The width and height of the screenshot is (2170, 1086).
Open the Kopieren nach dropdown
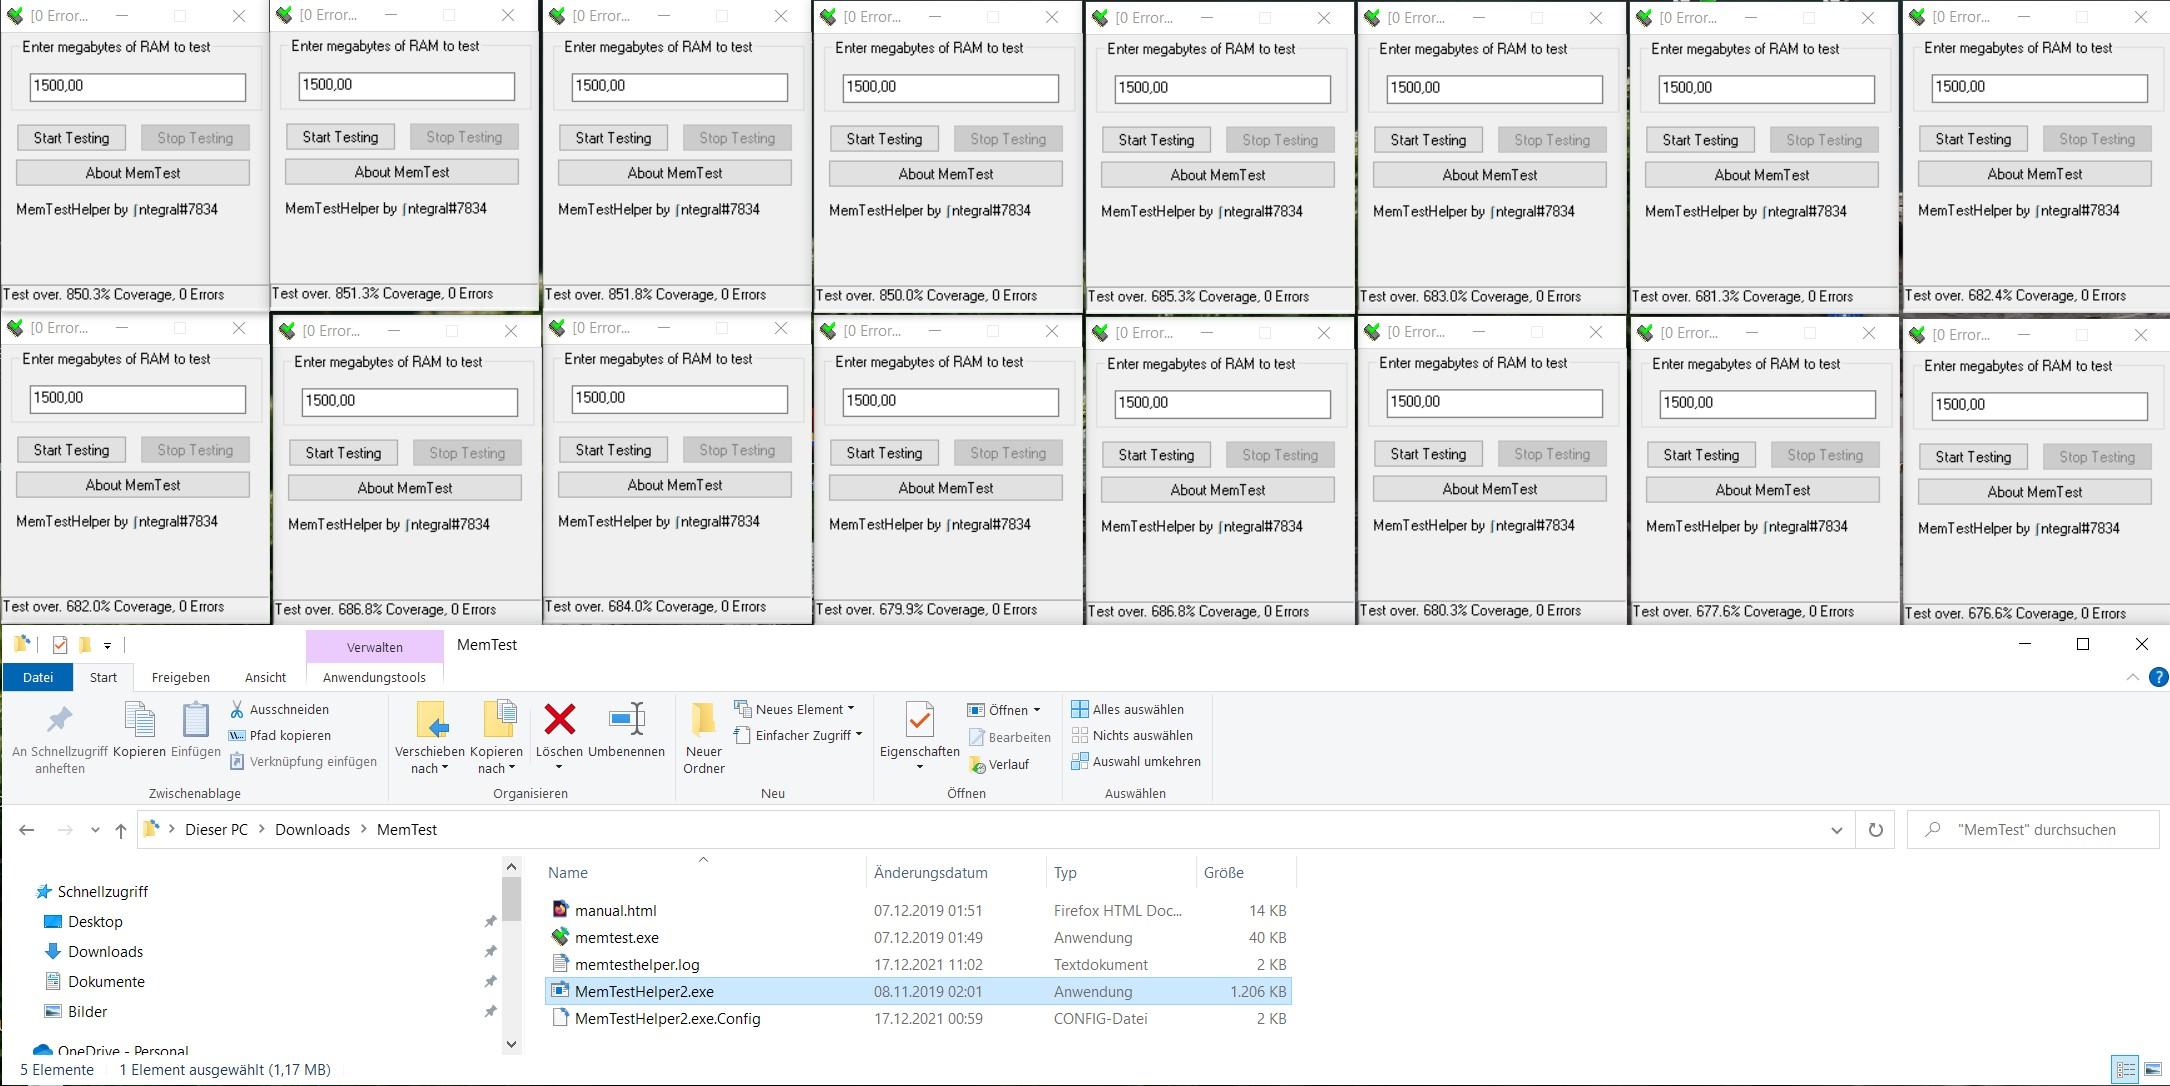[x=496, y=760]
